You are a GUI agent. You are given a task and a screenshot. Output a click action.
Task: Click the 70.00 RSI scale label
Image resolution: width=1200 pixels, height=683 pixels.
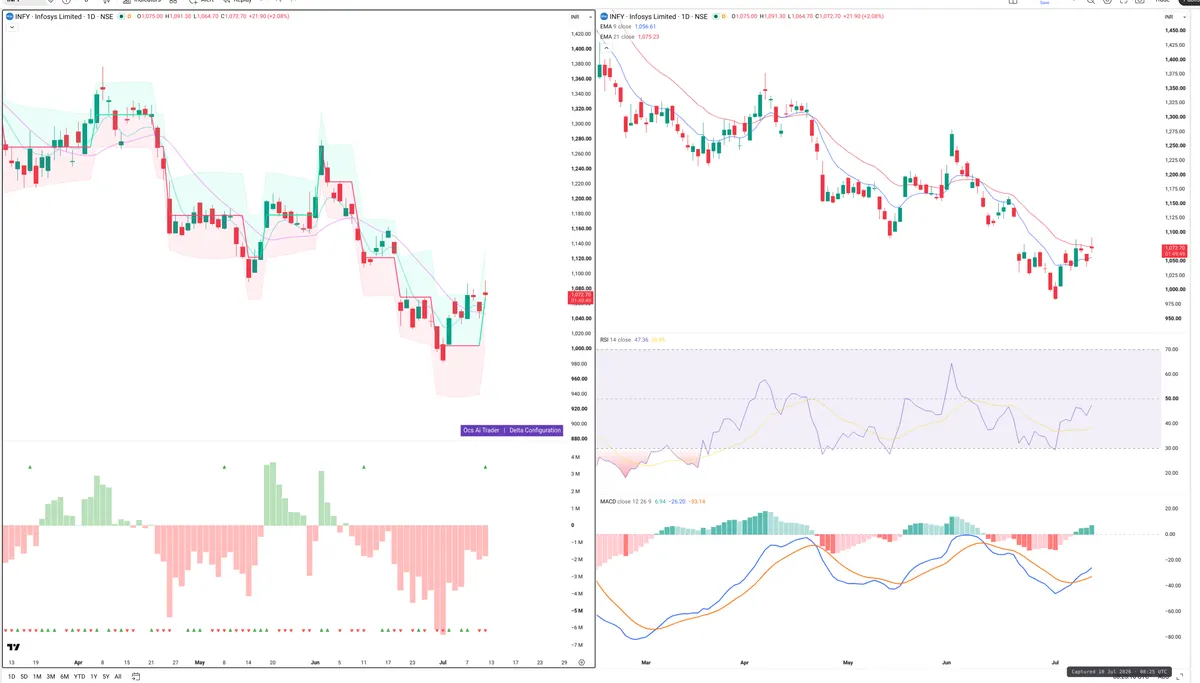point(1172,349)
